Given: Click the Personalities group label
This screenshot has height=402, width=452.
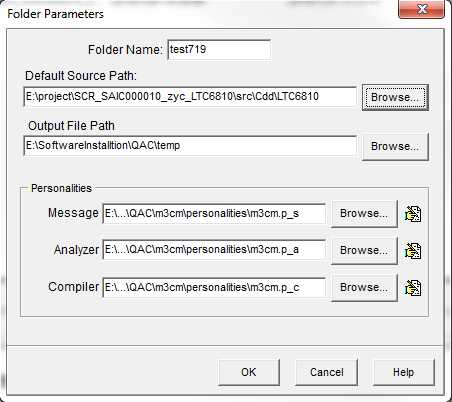Looking at the screenshot, I should coord(61,188).
